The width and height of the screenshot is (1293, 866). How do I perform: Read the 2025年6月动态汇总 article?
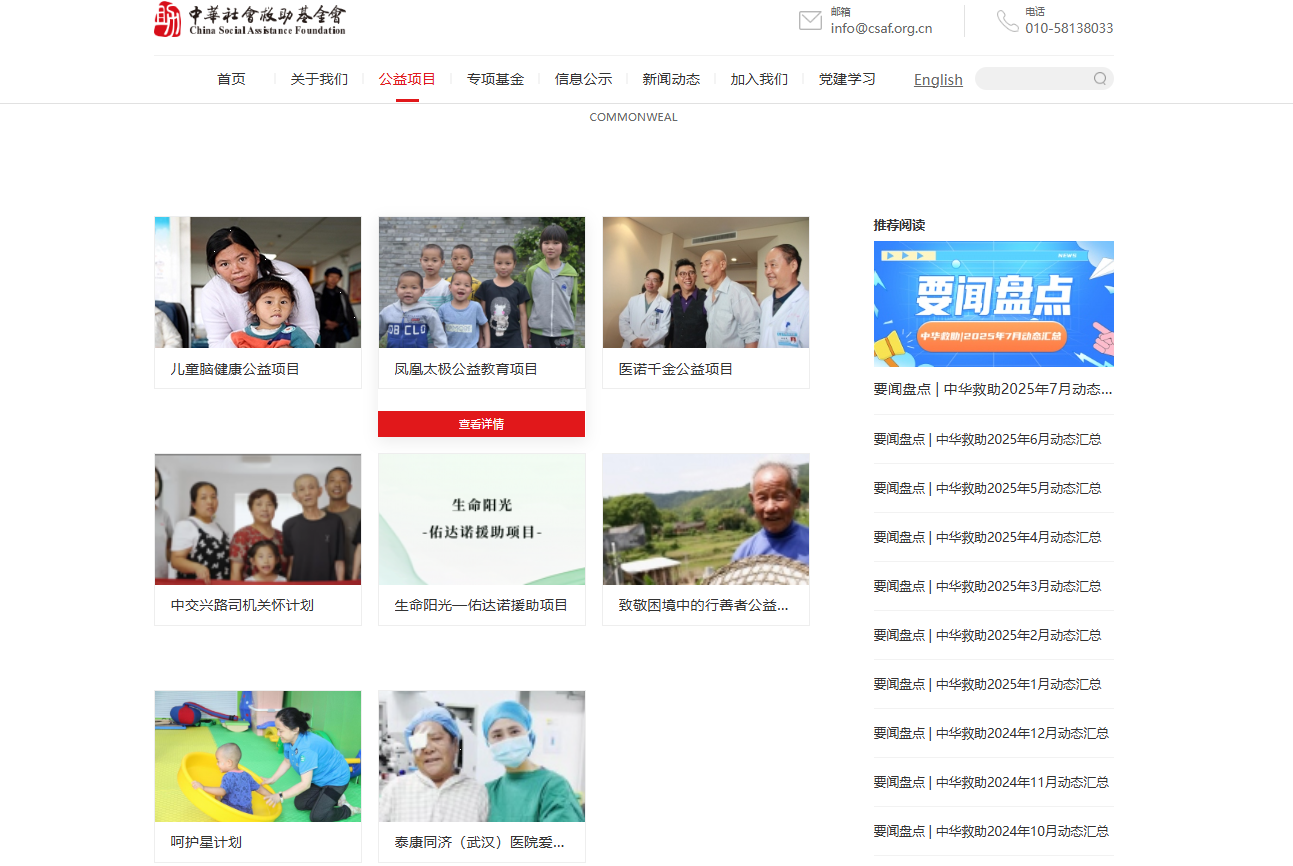pos(987,439)
